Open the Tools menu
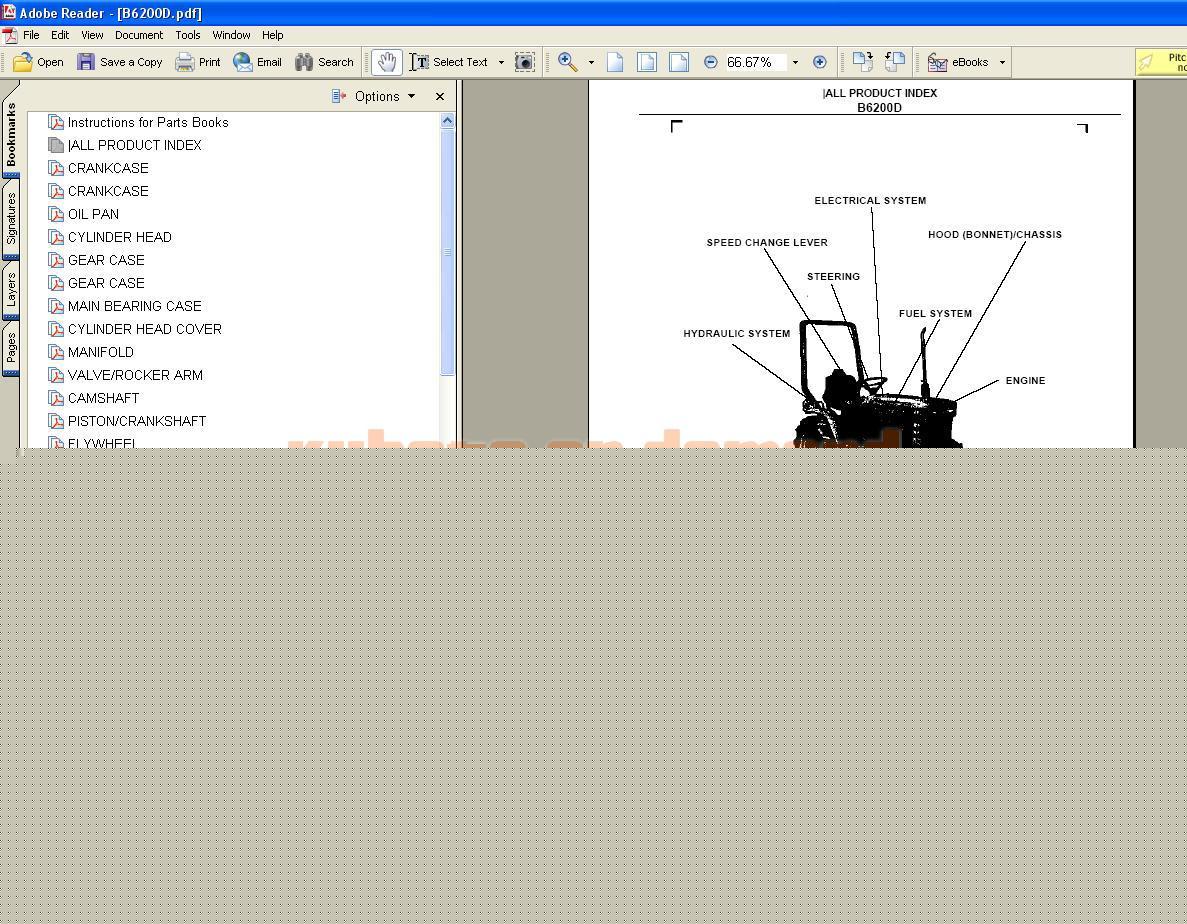Screen dimensions: 1187x924 click(188, 35)
